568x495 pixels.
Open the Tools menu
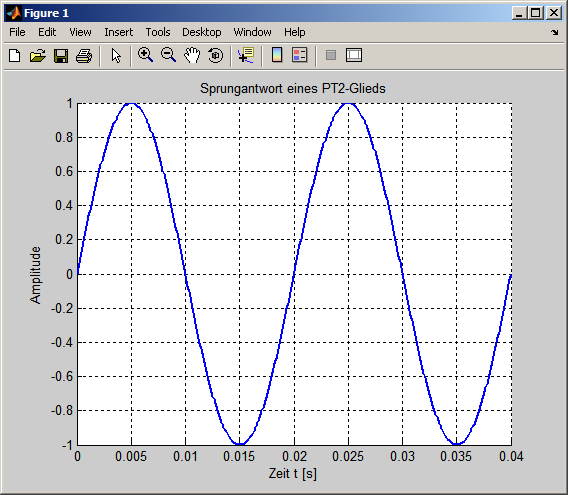point(158,32)
